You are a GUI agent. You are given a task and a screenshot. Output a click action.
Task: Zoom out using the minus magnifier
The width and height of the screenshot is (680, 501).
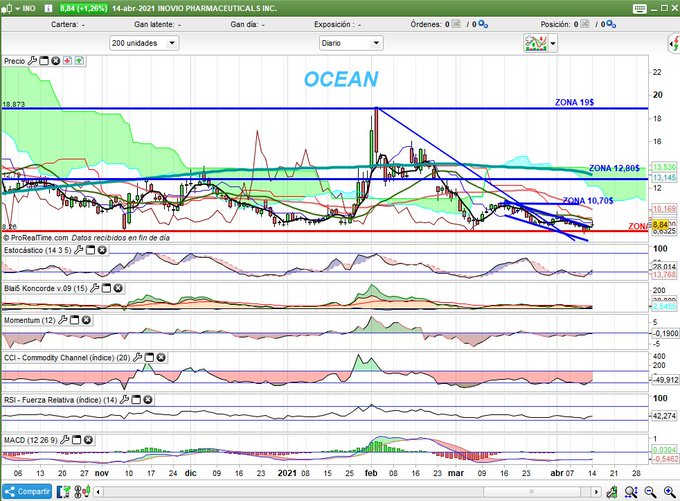tap(650, 491)
